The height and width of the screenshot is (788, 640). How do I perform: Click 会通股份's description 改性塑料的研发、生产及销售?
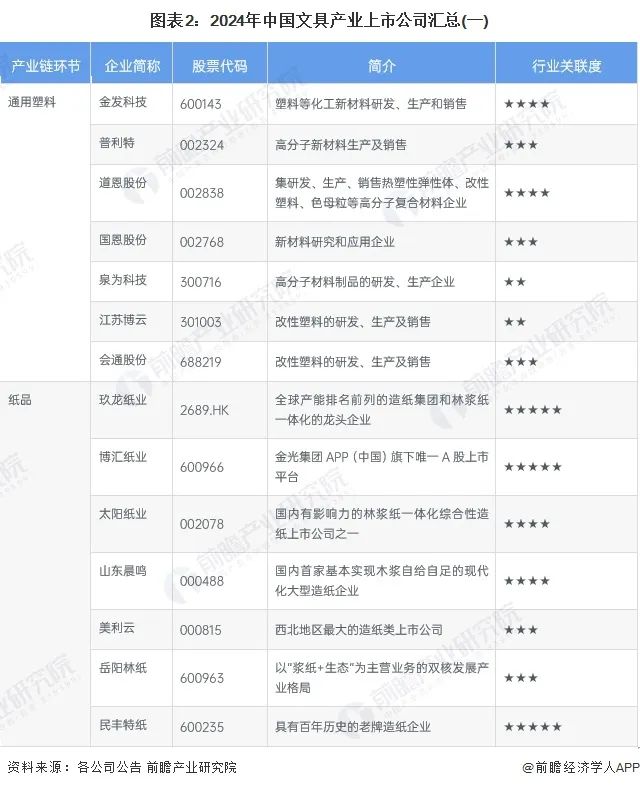353,362
